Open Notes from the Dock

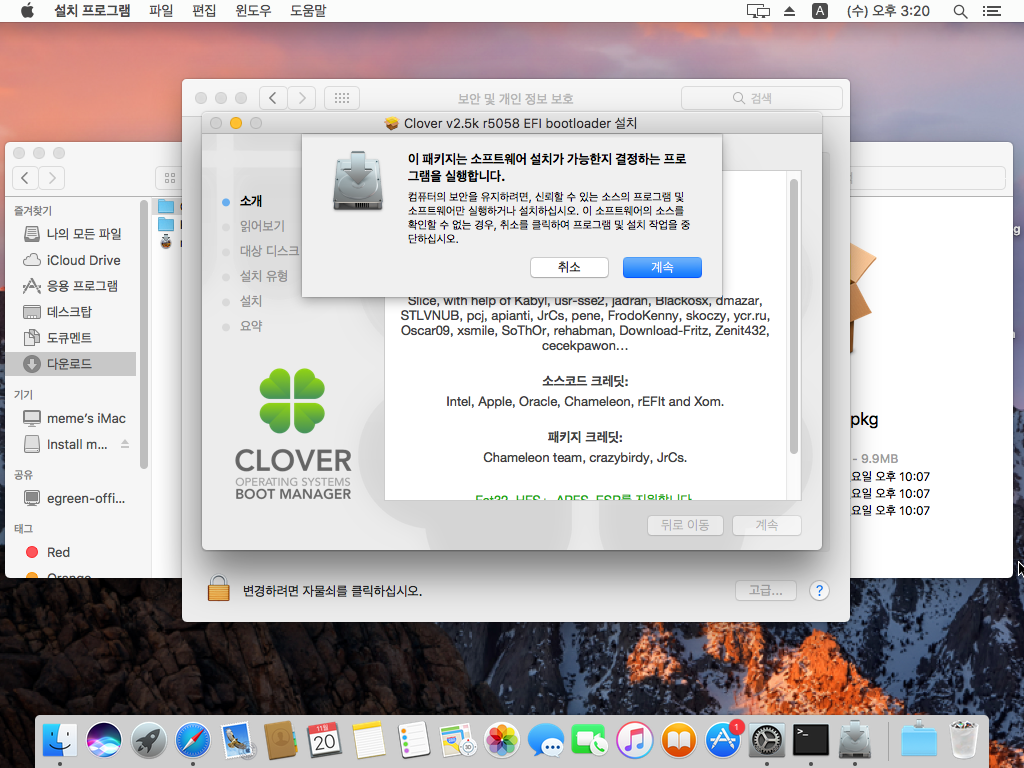[x=369, y=741]
